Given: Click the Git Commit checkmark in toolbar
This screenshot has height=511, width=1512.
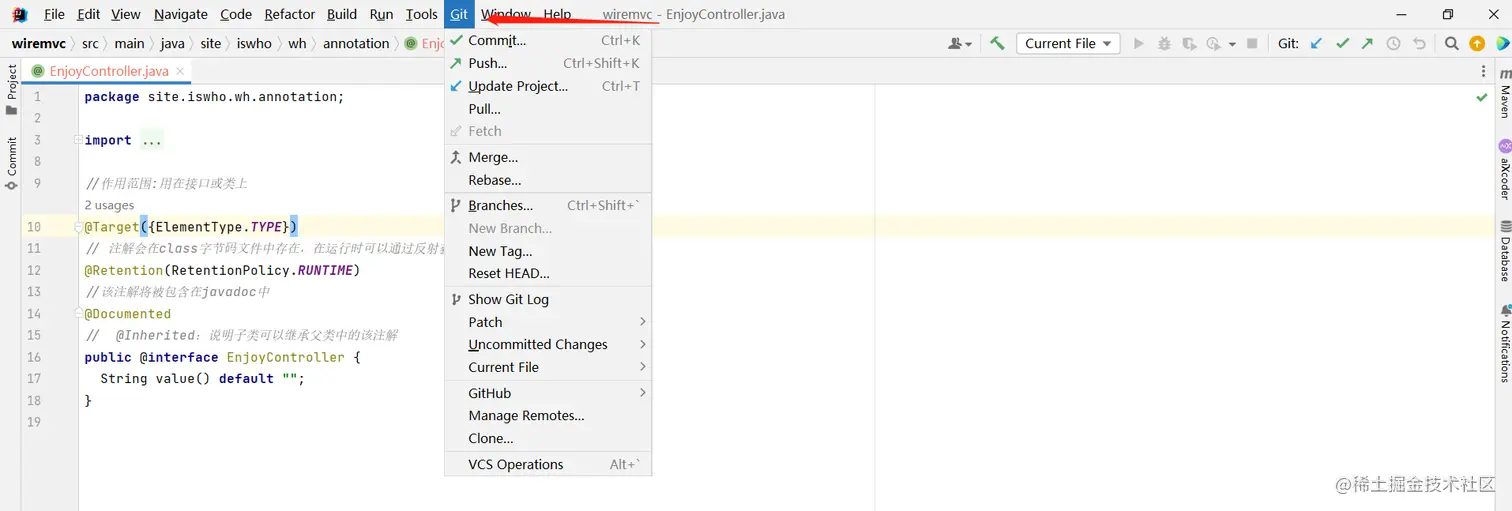Looking at the screenshot, I should [1342, 43].
